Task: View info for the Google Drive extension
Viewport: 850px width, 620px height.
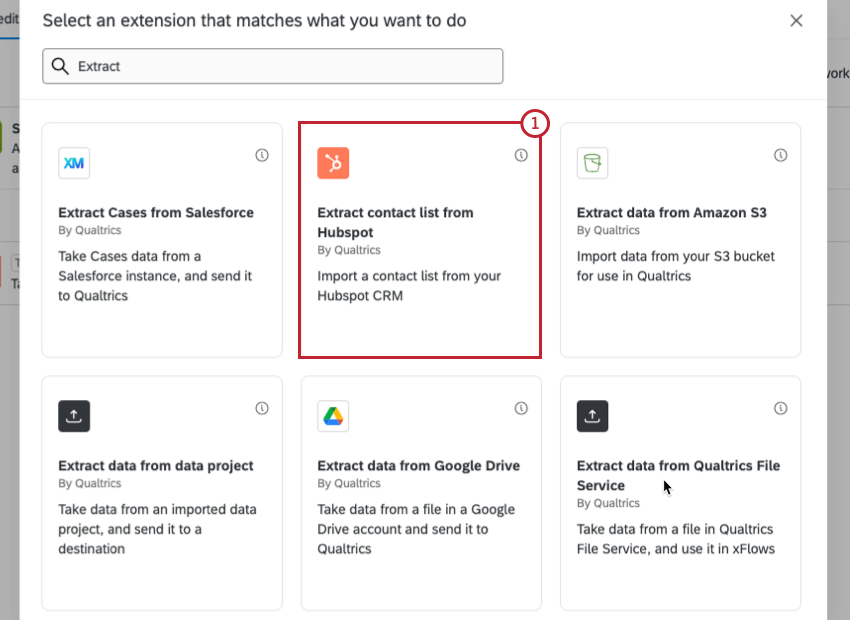Action: tap(520, 408)
